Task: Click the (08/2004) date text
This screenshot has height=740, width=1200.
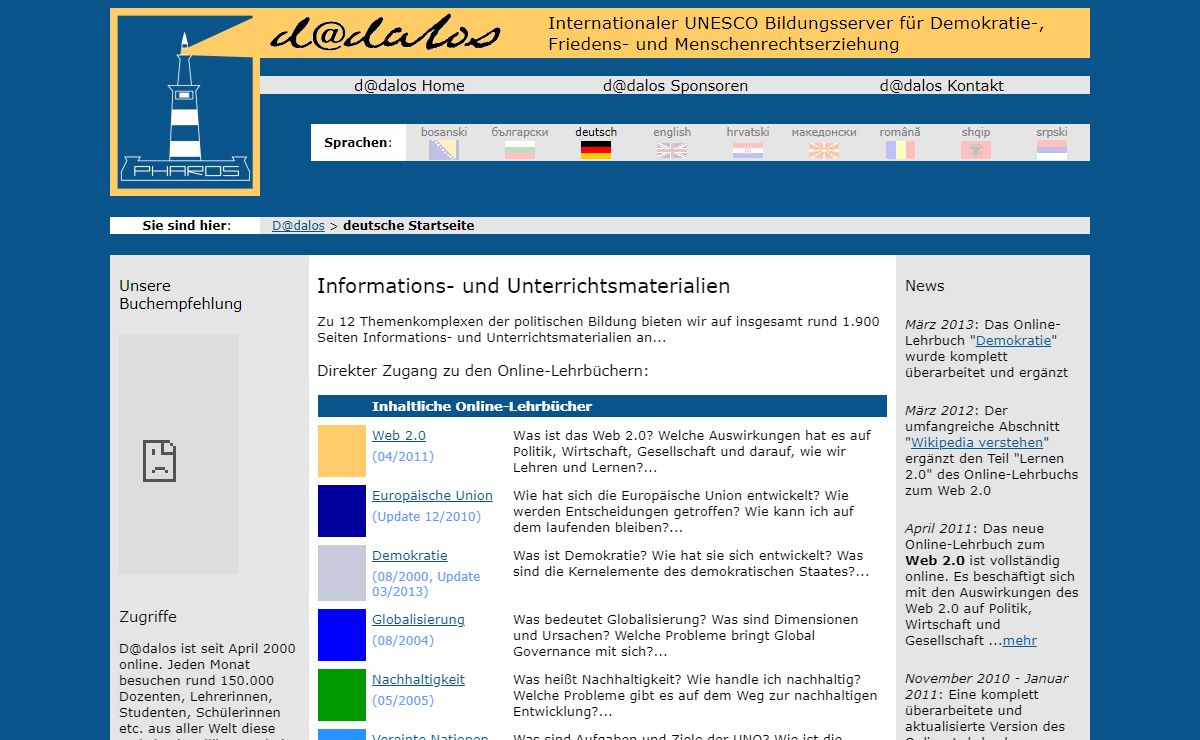Action: pos(403,641)
